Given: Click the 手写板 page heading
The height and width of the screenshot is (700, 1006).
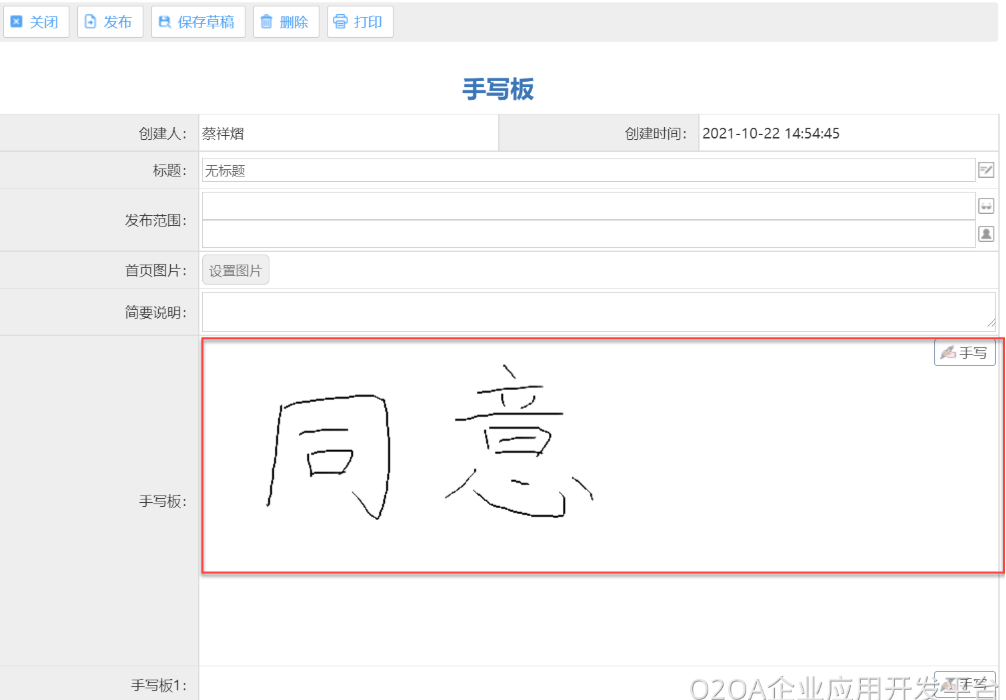Looking at the screenshot, I should click(498, 89).
